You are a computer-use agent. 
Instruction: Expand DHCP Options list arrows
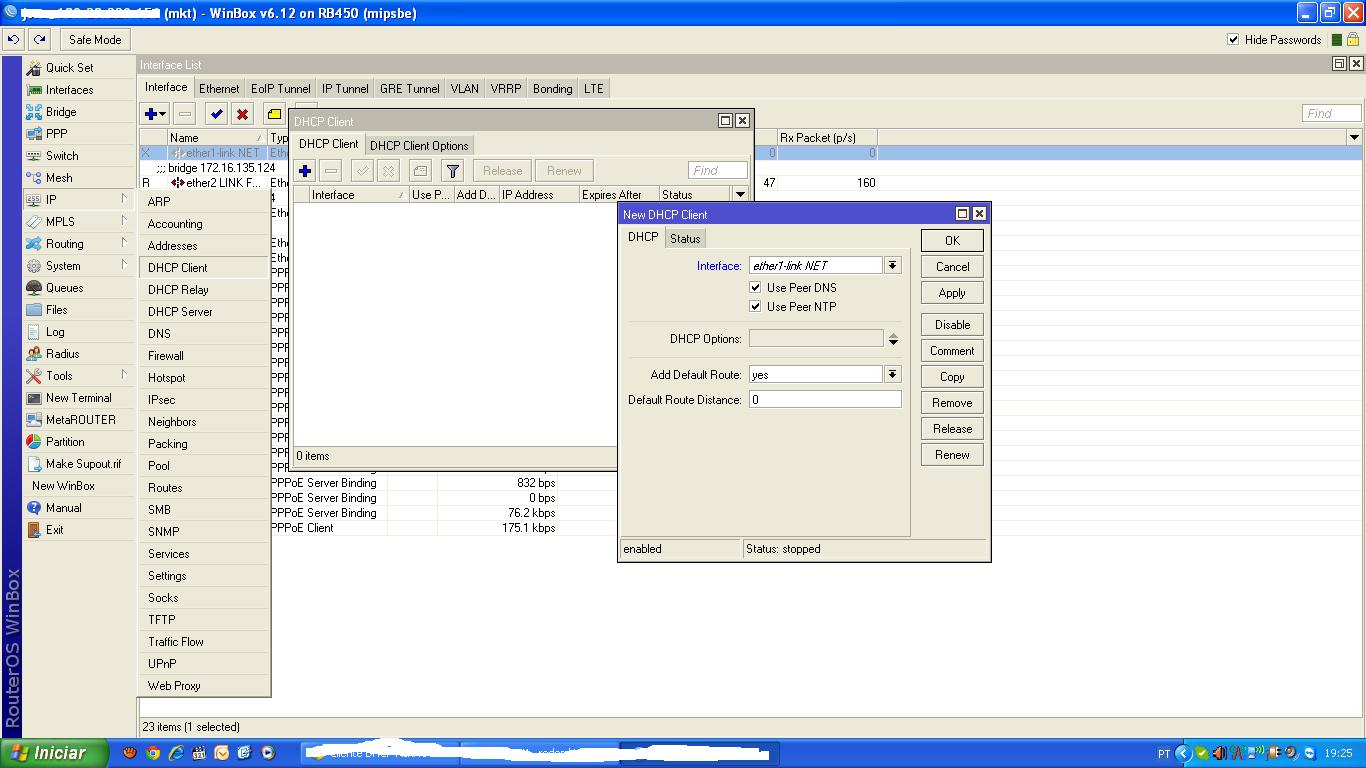pos(893,339)
